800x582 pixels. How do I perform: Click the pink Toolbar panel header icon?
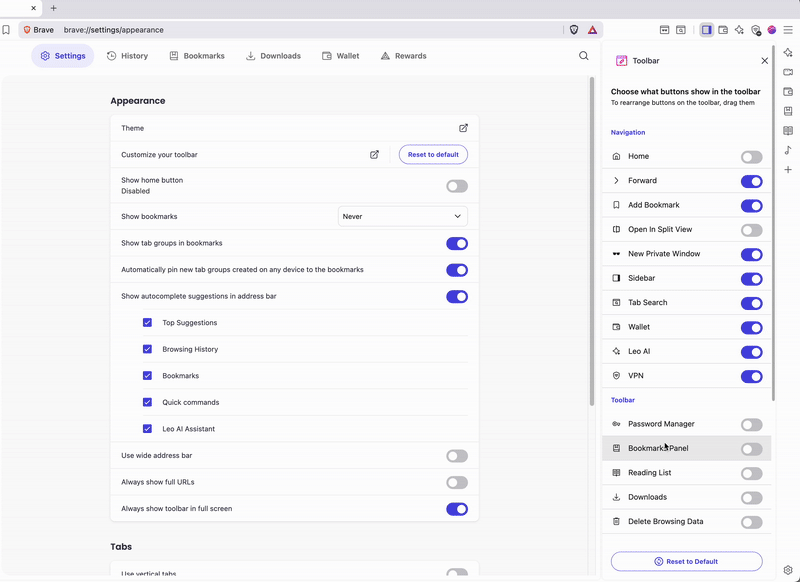pos(621,61)
